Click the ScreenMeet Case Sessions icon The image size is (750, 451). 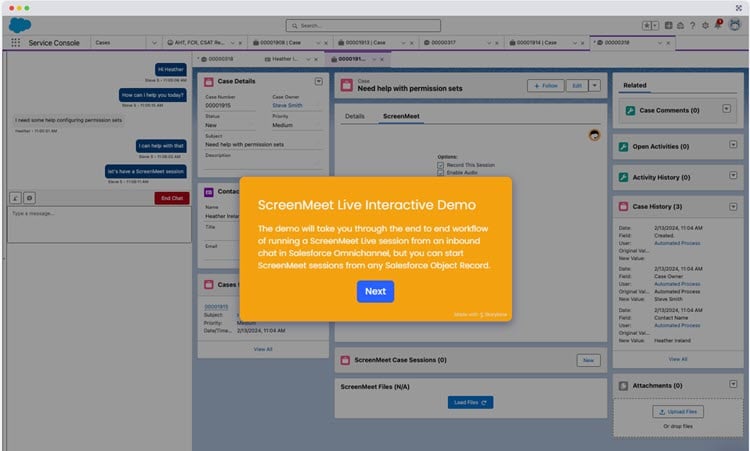click(x=345, y=360)
